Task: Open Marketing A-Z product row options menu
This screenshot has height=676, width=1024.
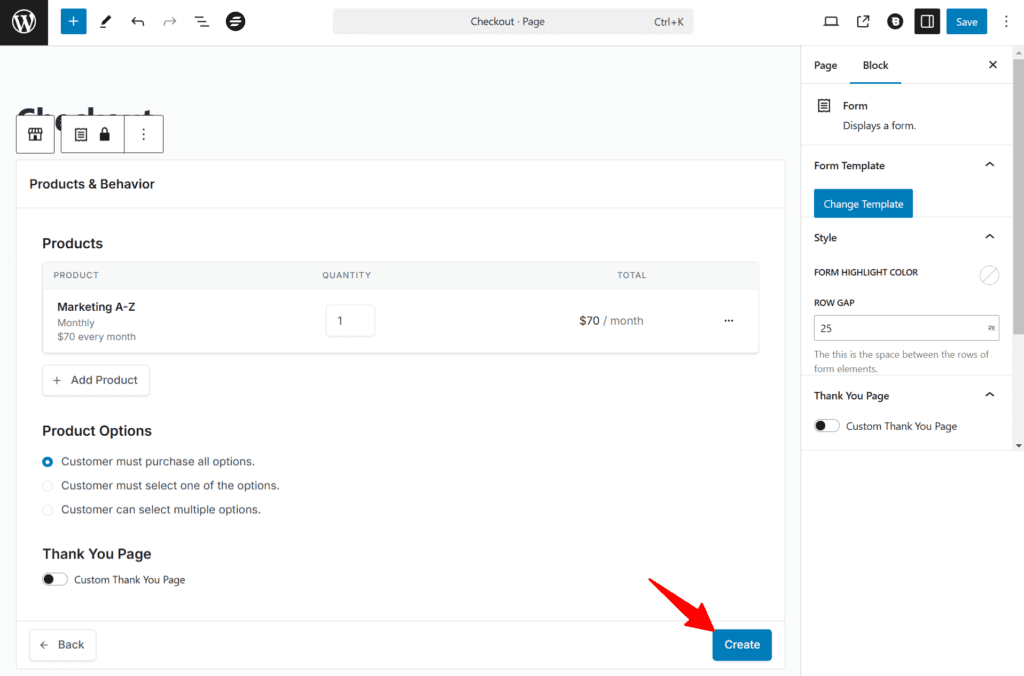Action: point(728,321)
